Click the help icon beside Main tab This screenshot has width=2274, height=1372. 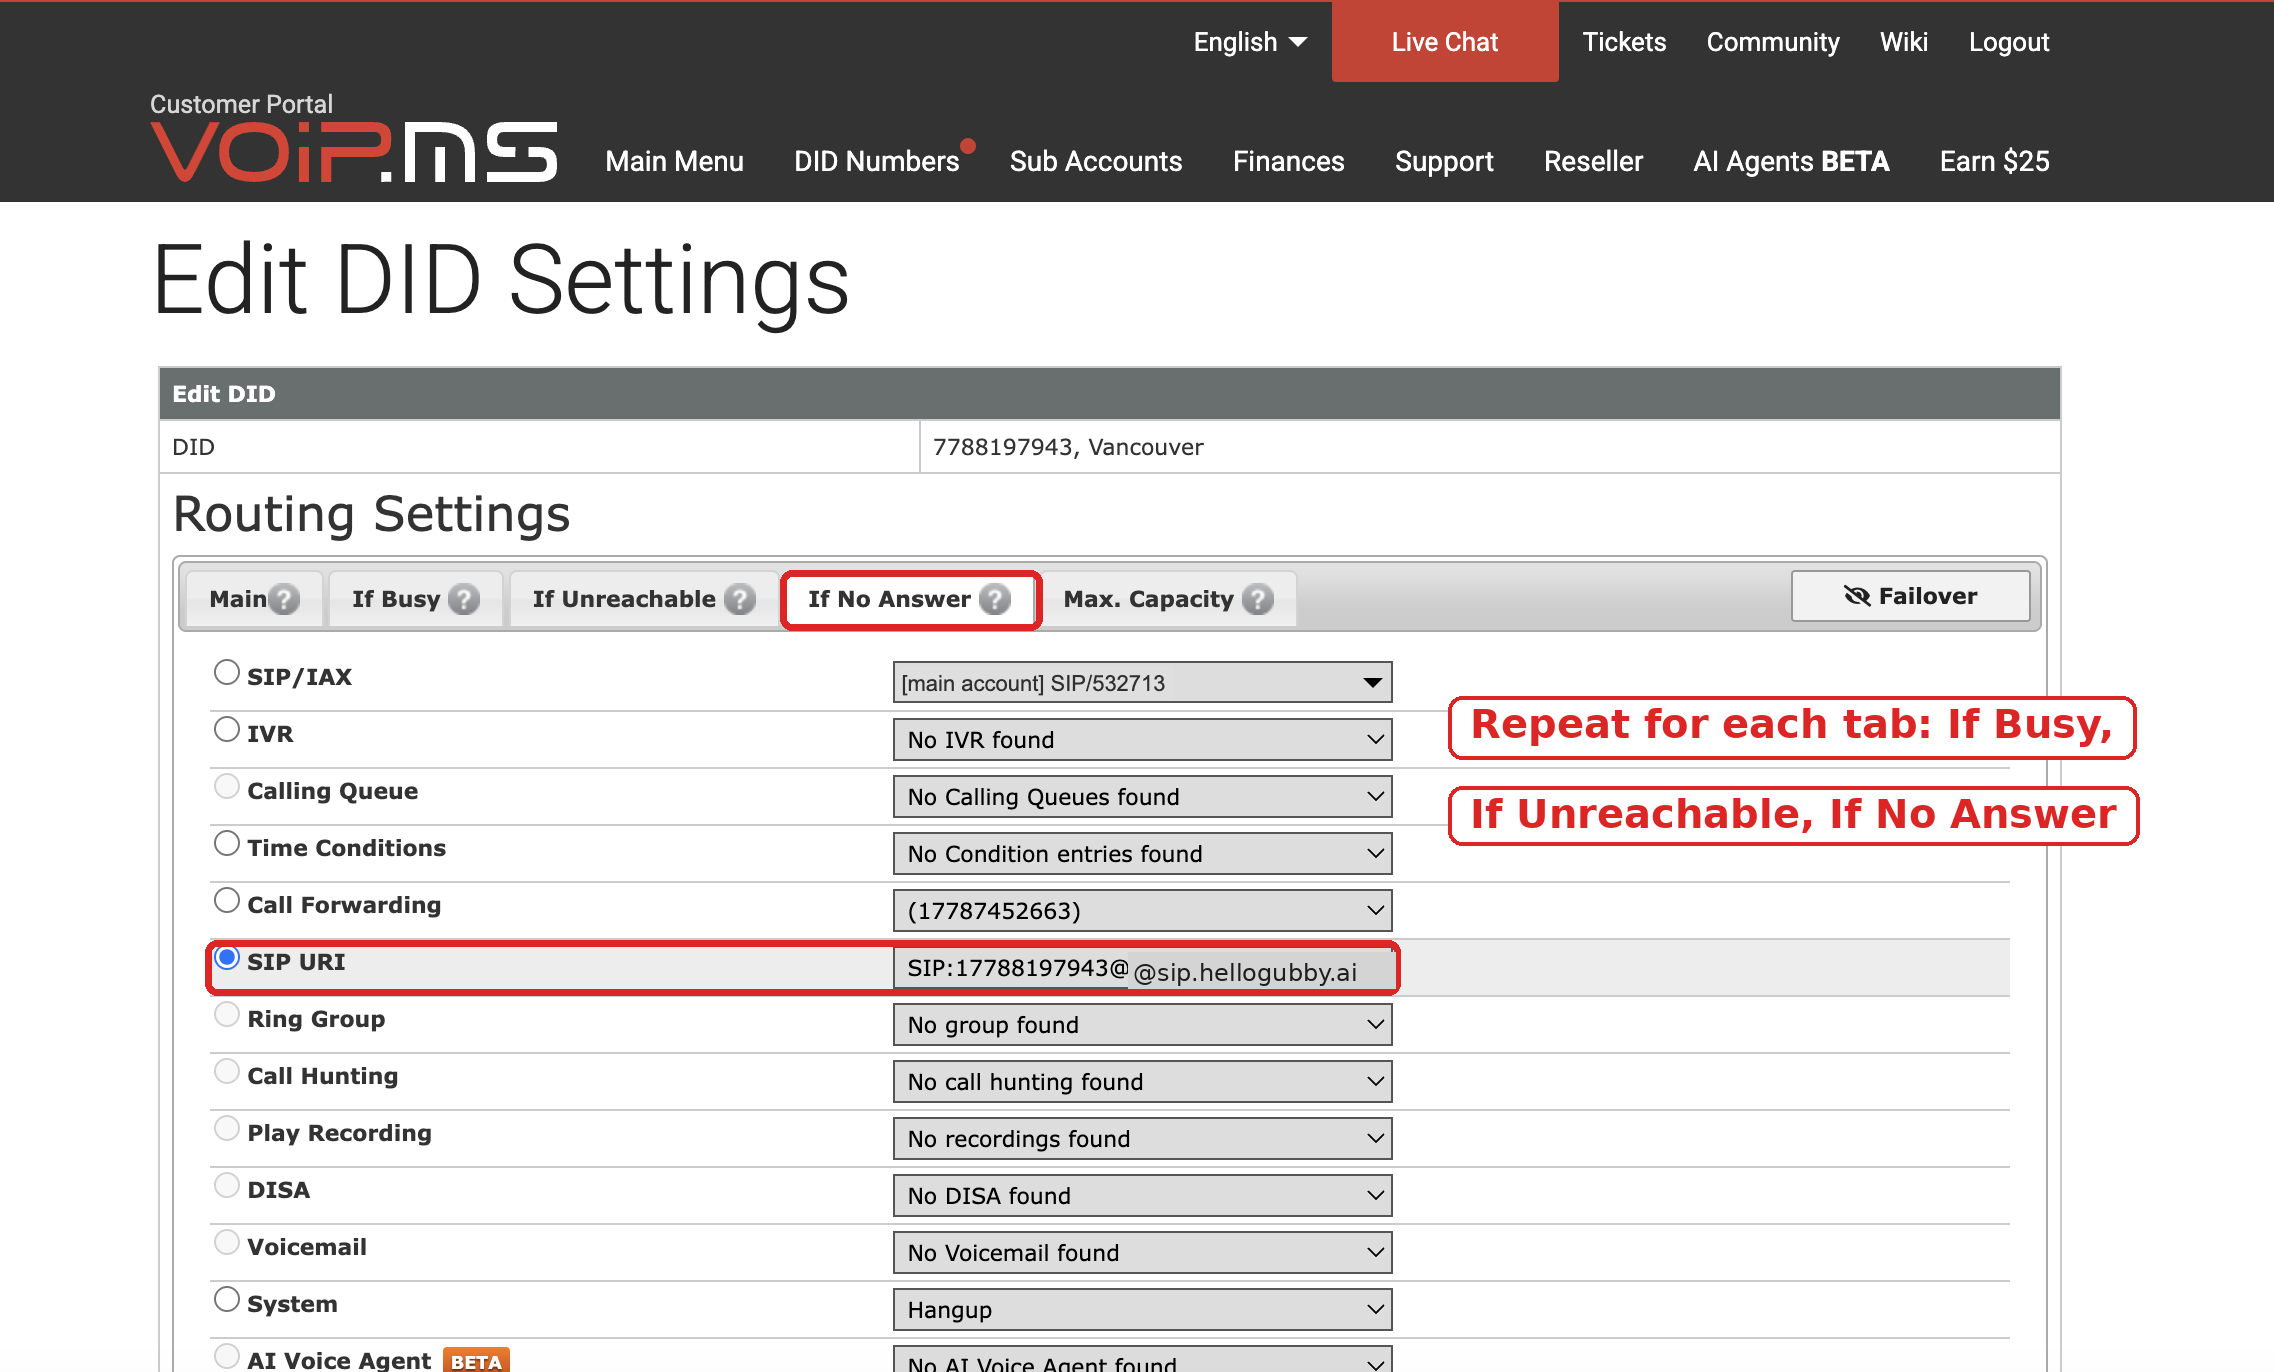point(284,599)
